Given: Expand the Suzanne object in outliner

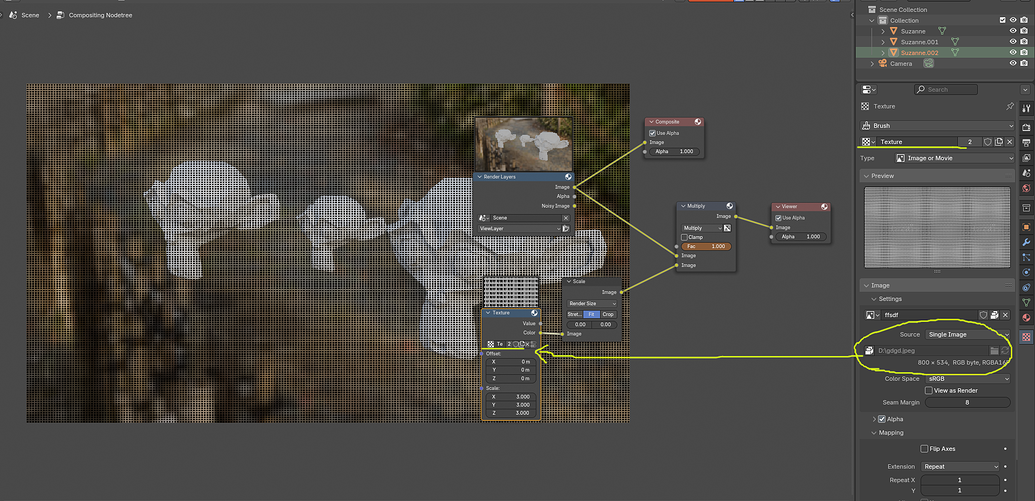Looking at the screenshot, I should pyautogui.click(x=883, y=31).
